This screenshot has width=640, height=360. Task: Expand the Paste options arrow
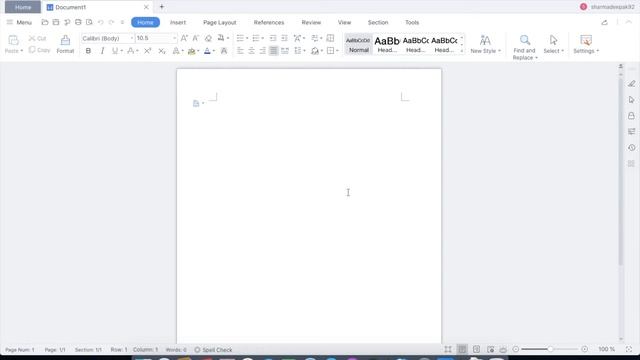[22, 51]
